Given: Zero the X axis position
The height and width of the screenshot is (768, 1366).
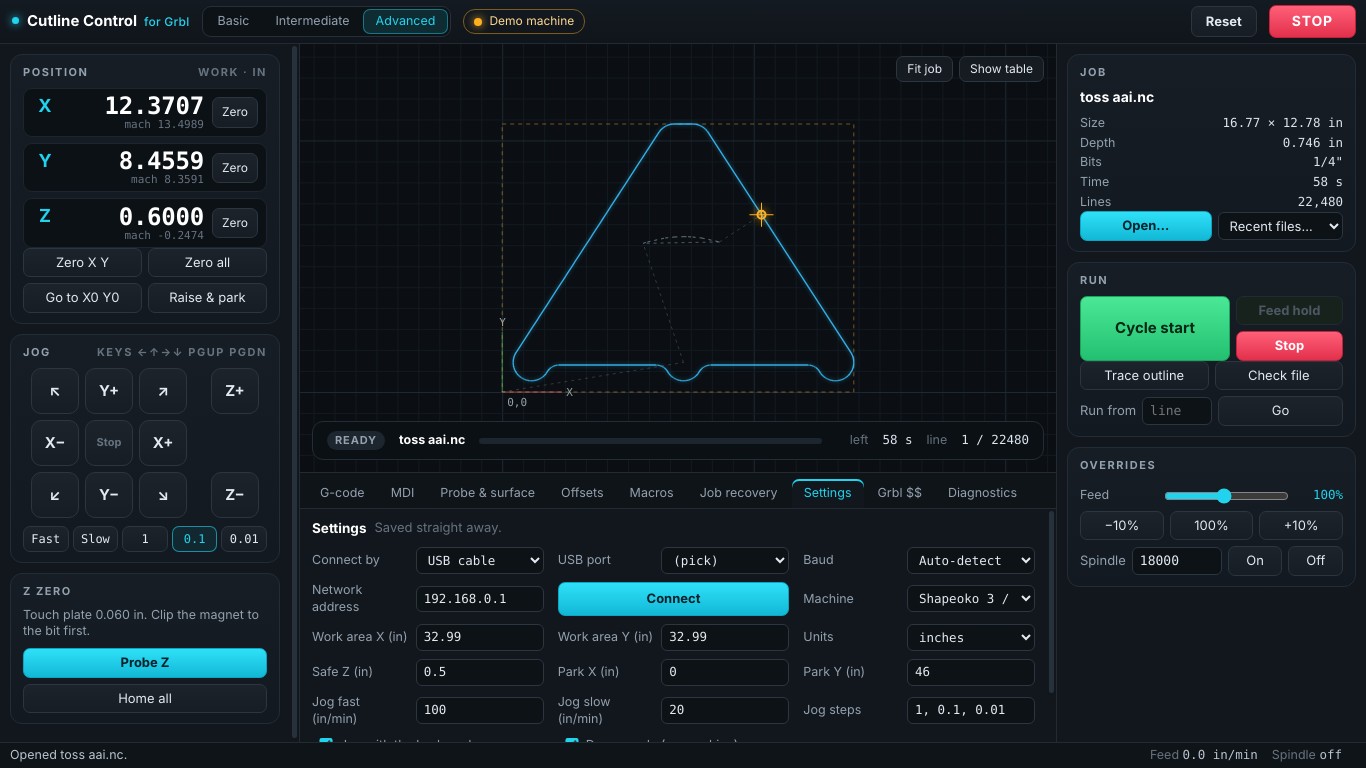Looking at the screenshot, I should tap(235, 112).
